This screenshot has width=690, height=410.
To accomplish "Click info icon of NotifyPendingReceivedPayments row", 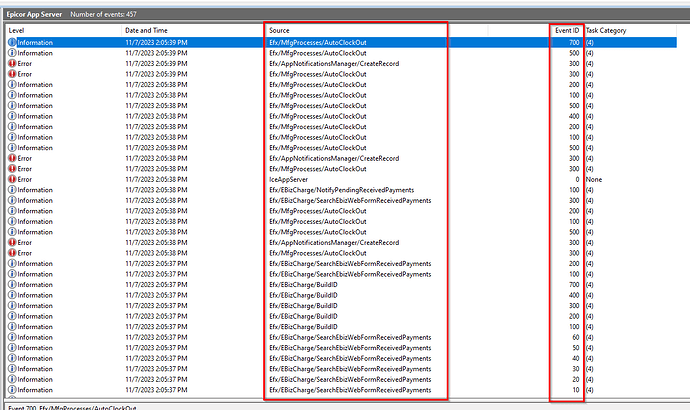I will [12, 190].
